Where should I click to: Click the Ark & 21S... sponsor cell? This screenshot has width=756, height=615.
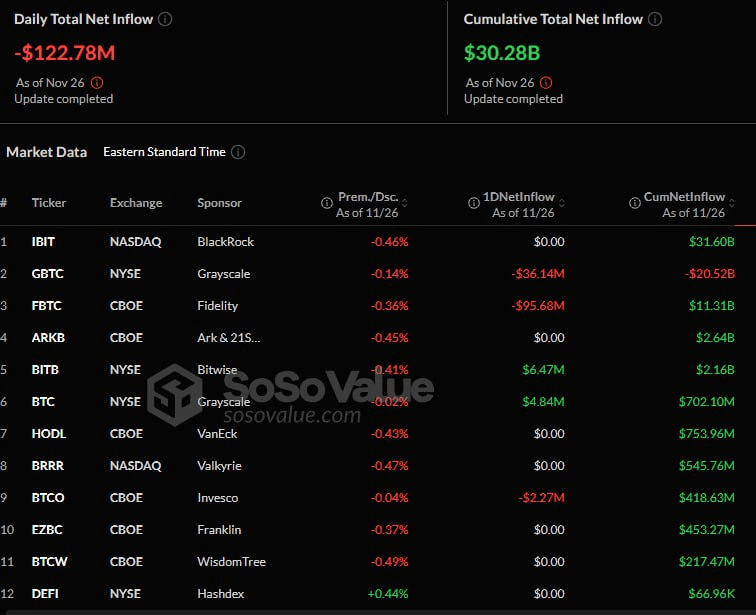point(229,337)
